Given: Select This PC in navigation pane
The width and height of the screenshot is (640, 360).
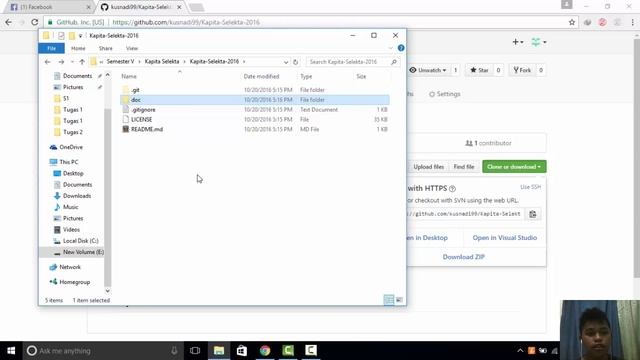Looking at the screenshot, I should click(68, 162).
